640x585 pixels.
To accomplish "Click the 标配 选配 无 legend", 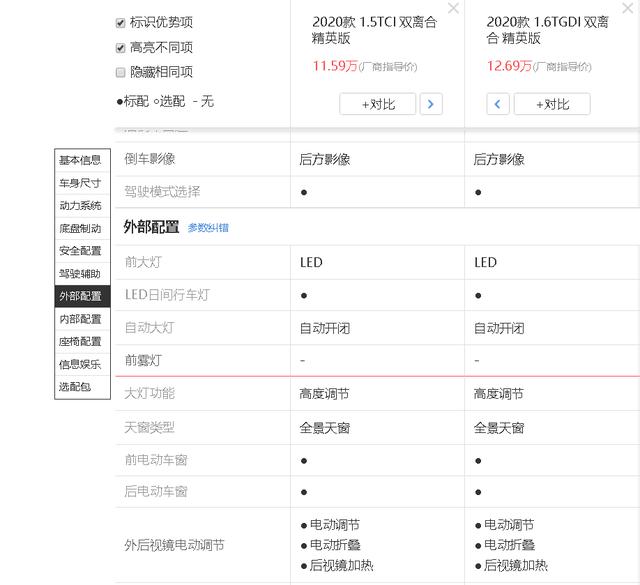I will (165, 101).
